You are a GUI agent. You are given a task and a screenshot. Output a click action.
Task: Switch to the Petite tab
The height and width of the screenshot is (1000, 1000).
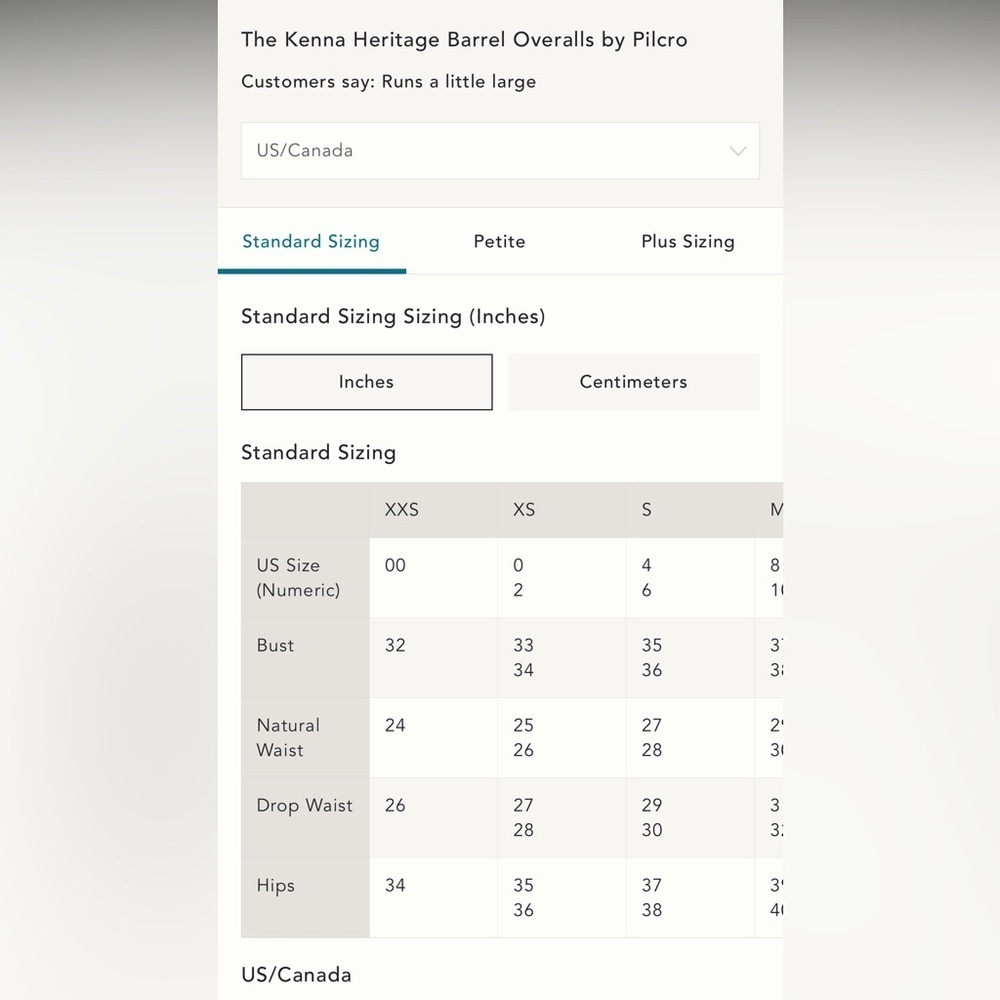(x=499, y=242)
